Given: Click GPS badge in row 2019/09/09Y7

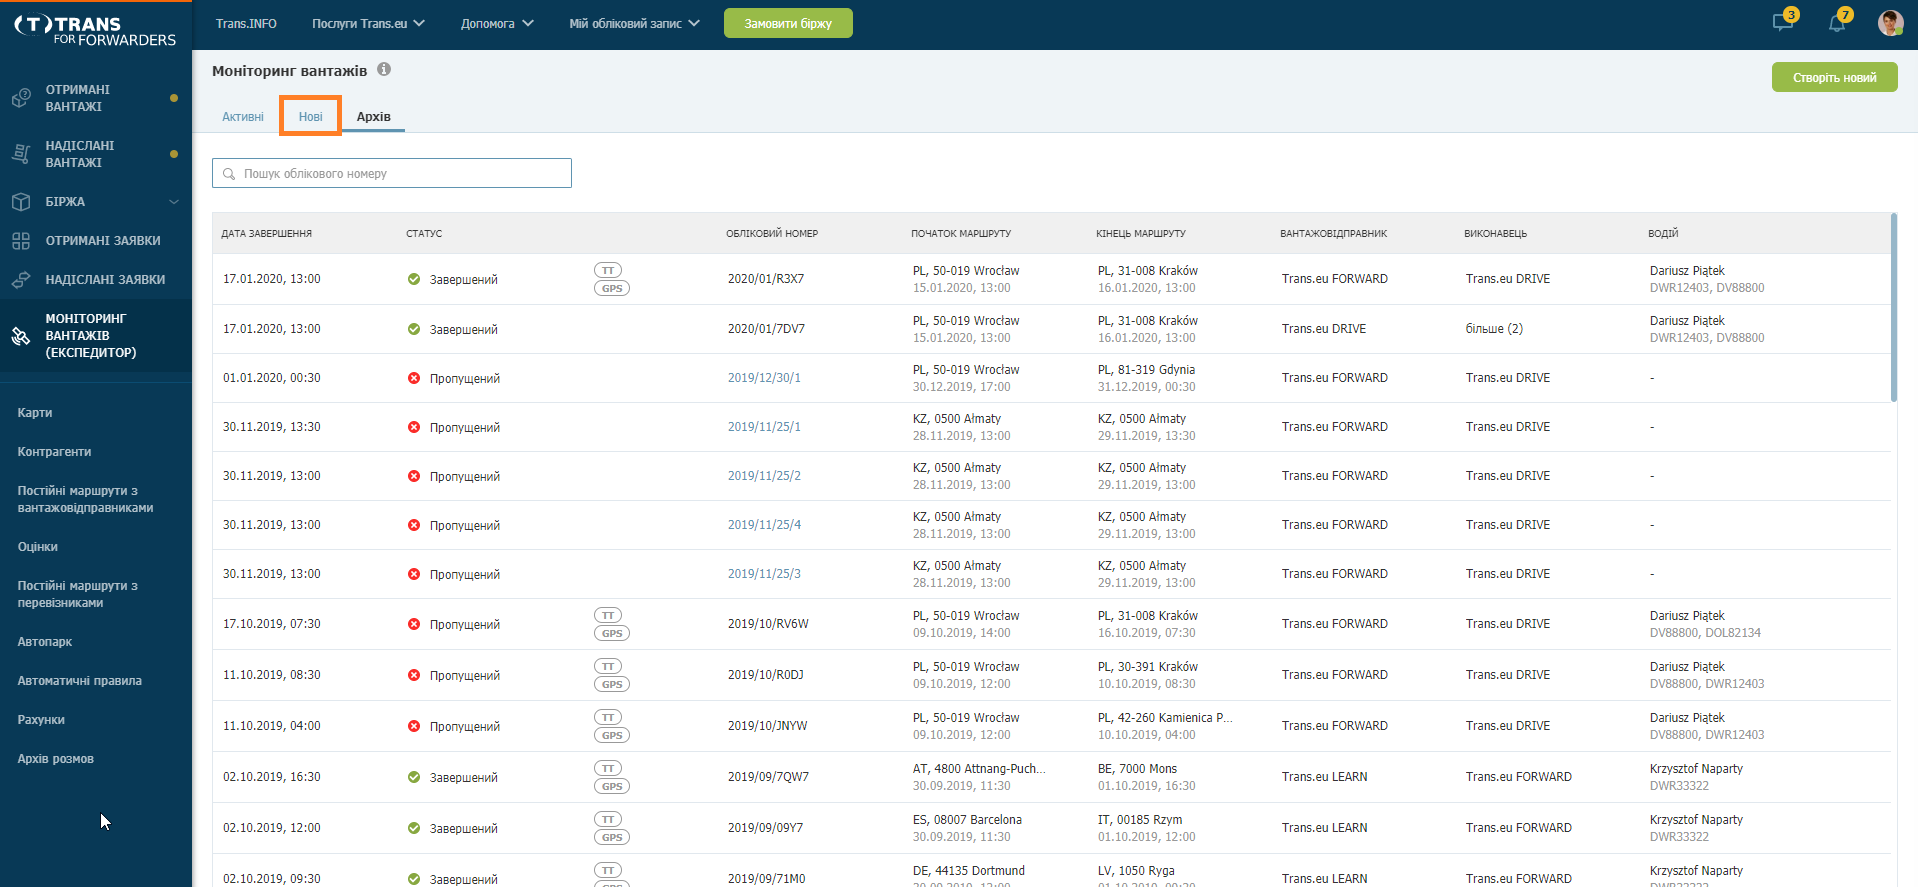Looking at the screenshot, I should (x=612, y=837).
